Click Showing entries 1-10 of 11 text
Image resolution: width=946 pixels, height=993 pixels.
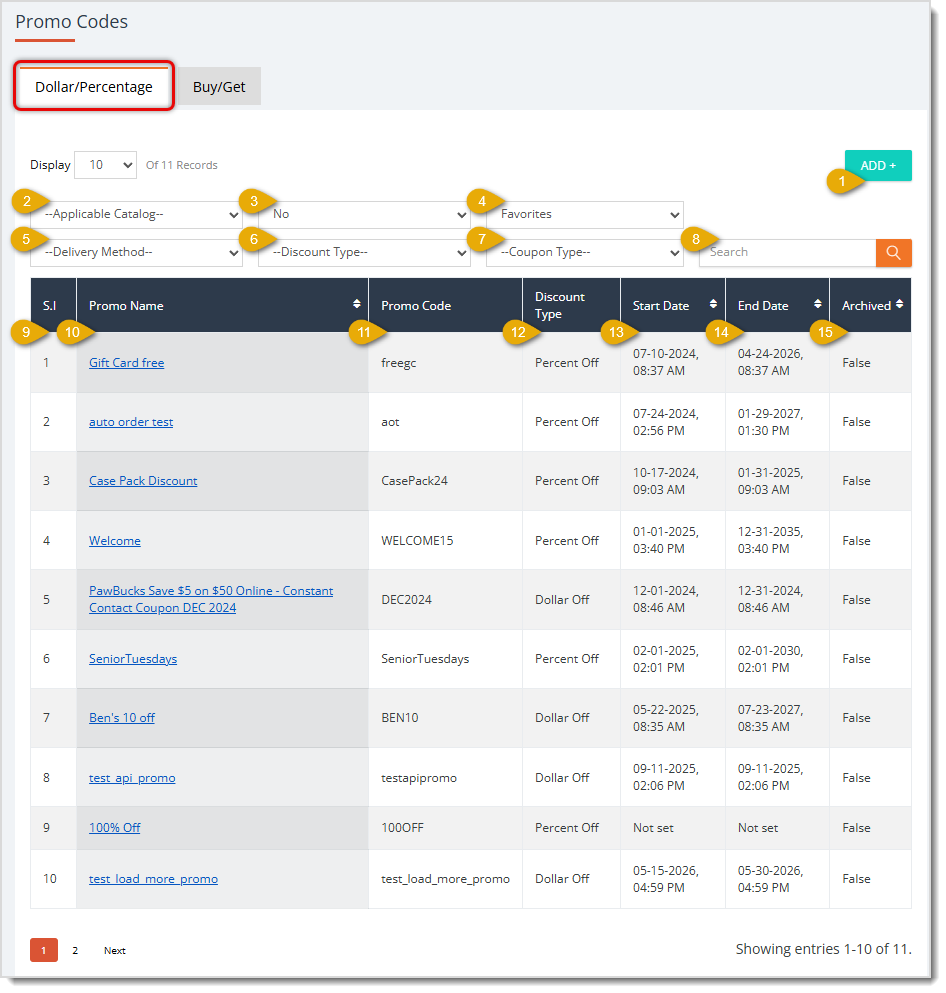click(x=823, y=949)
